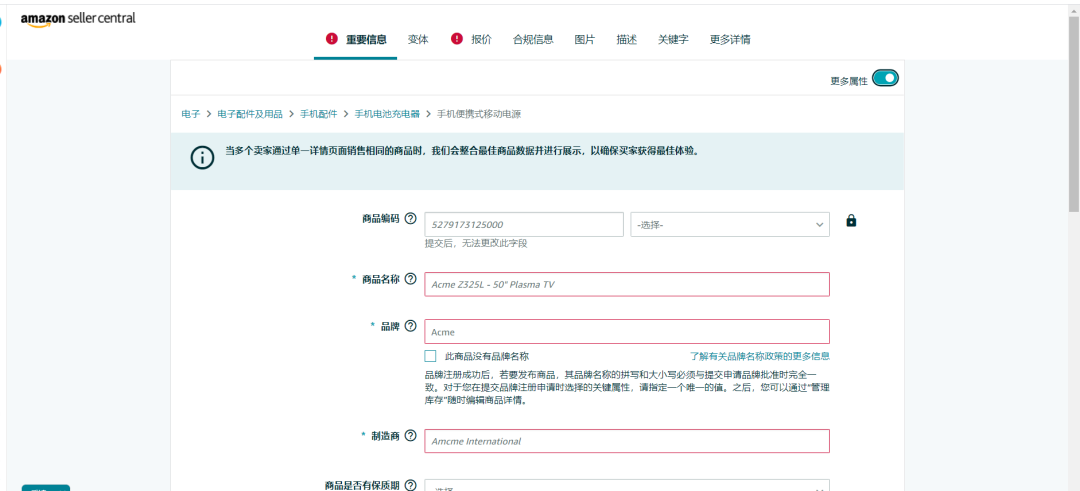This screenshot has width=1080, height=491.
Task: Click 商品名称 input field
Action: [627, 284]
